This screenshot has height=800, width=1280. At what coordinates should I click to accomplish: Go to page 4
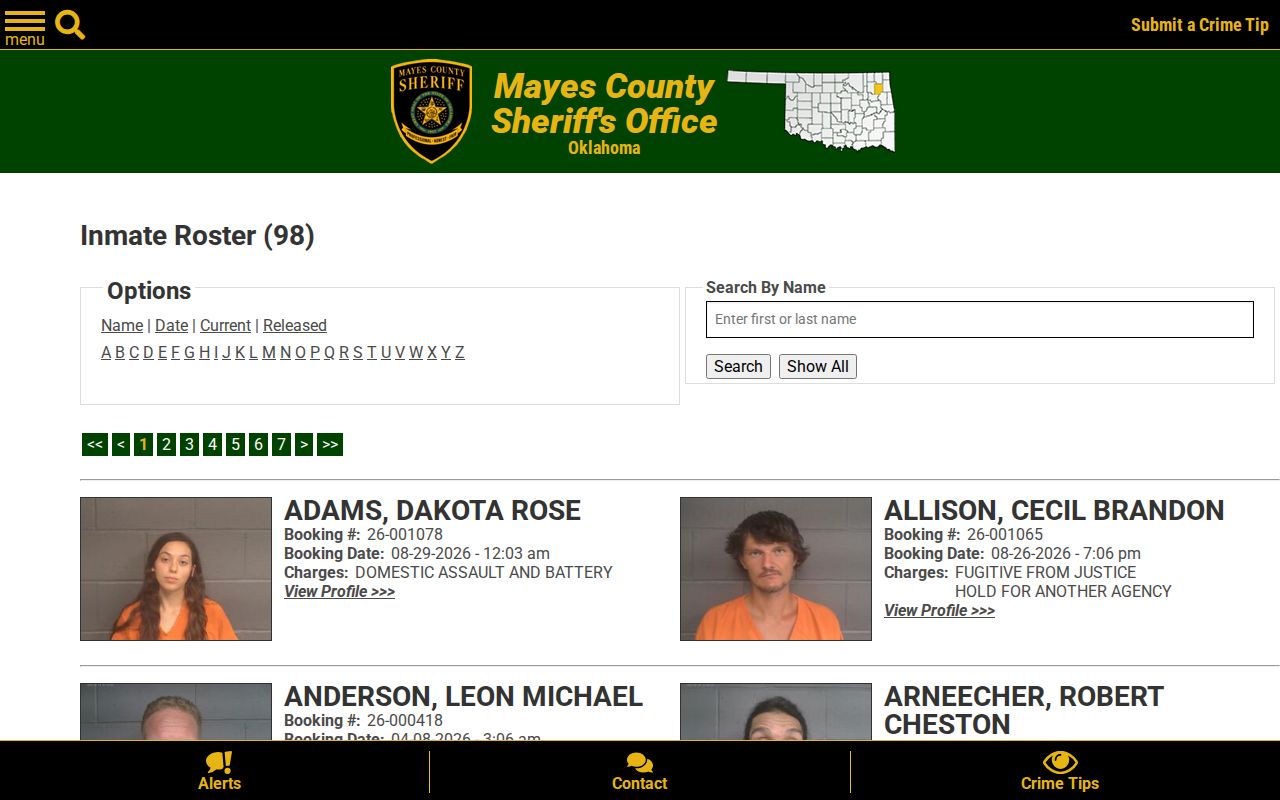coord(213,444)
